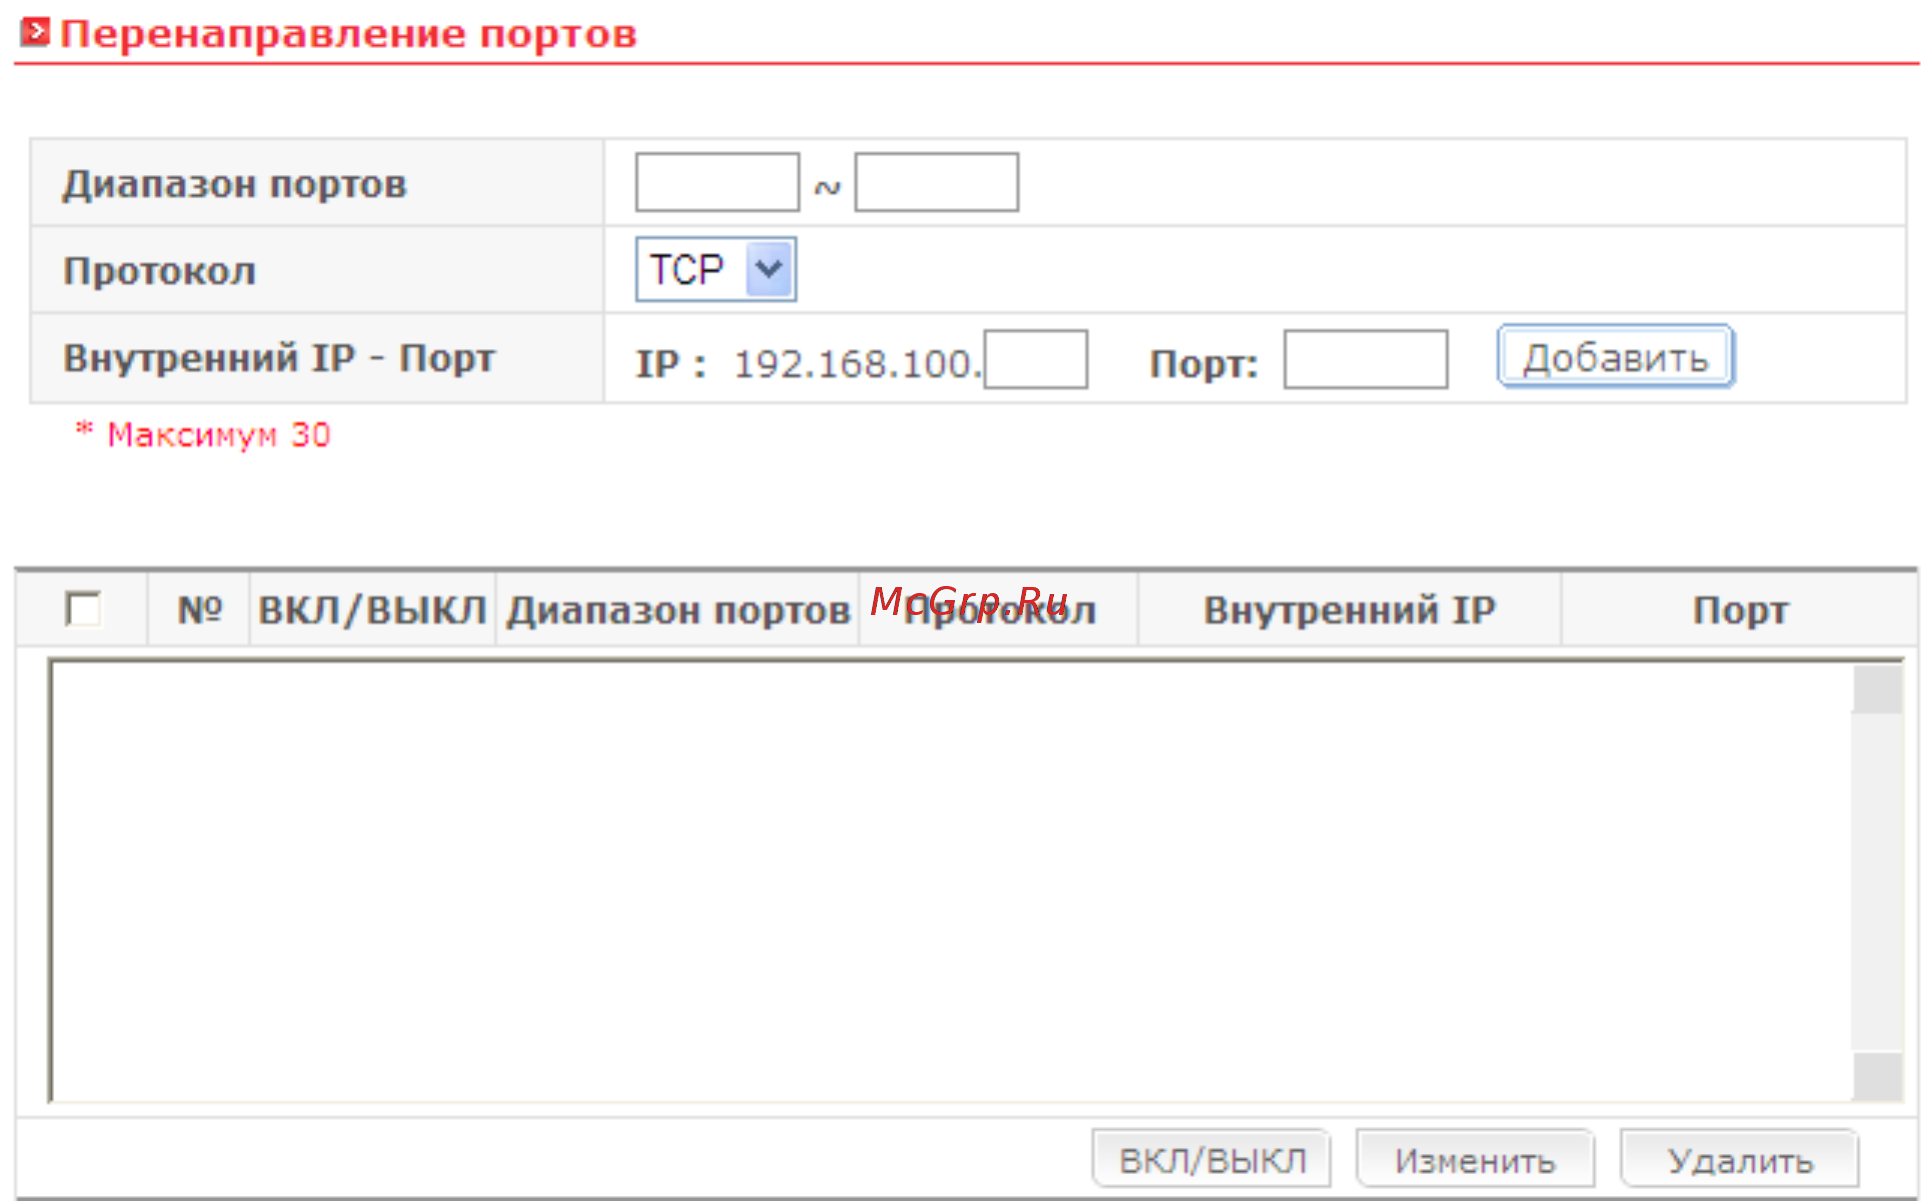Screen dimensions: 1927x1201
Task: Click the Протокол row label
Action: [x=159, y=271]
